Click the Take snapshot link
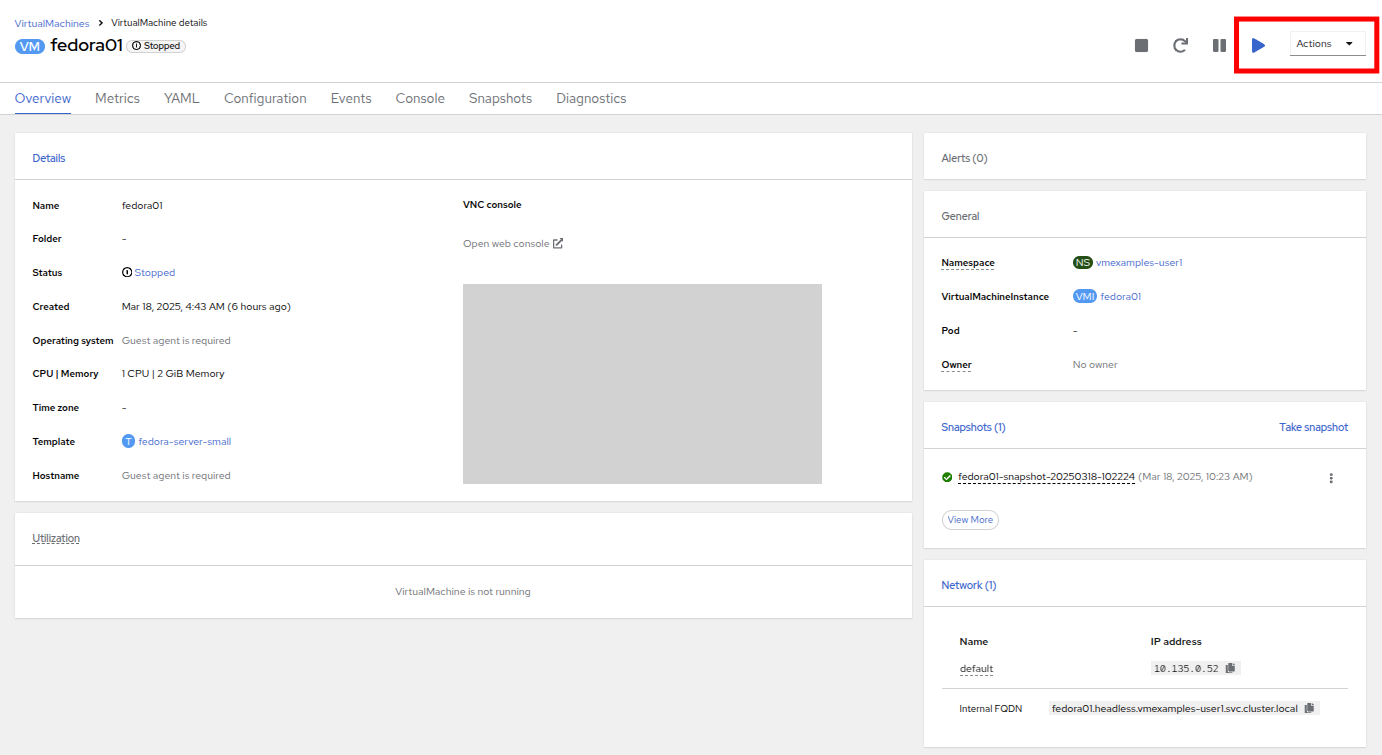 [1313, 427]
